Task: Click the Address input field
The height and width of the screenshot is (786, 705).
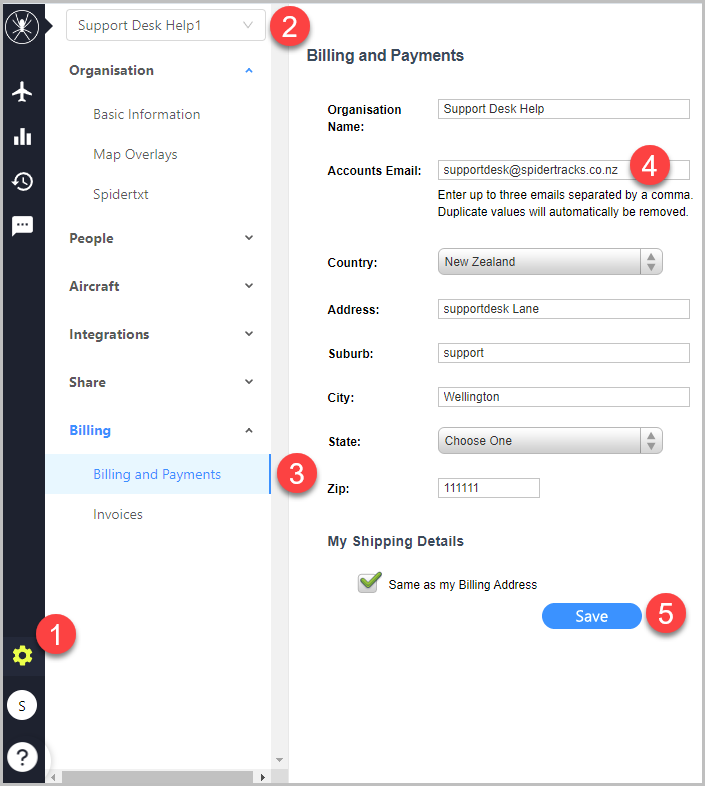Action: 564,309
